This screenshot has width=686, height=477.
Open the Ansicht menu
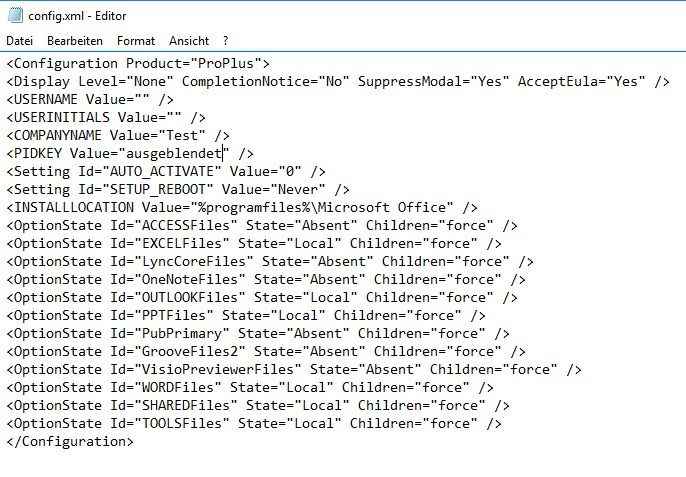click(x=189, y=41)
